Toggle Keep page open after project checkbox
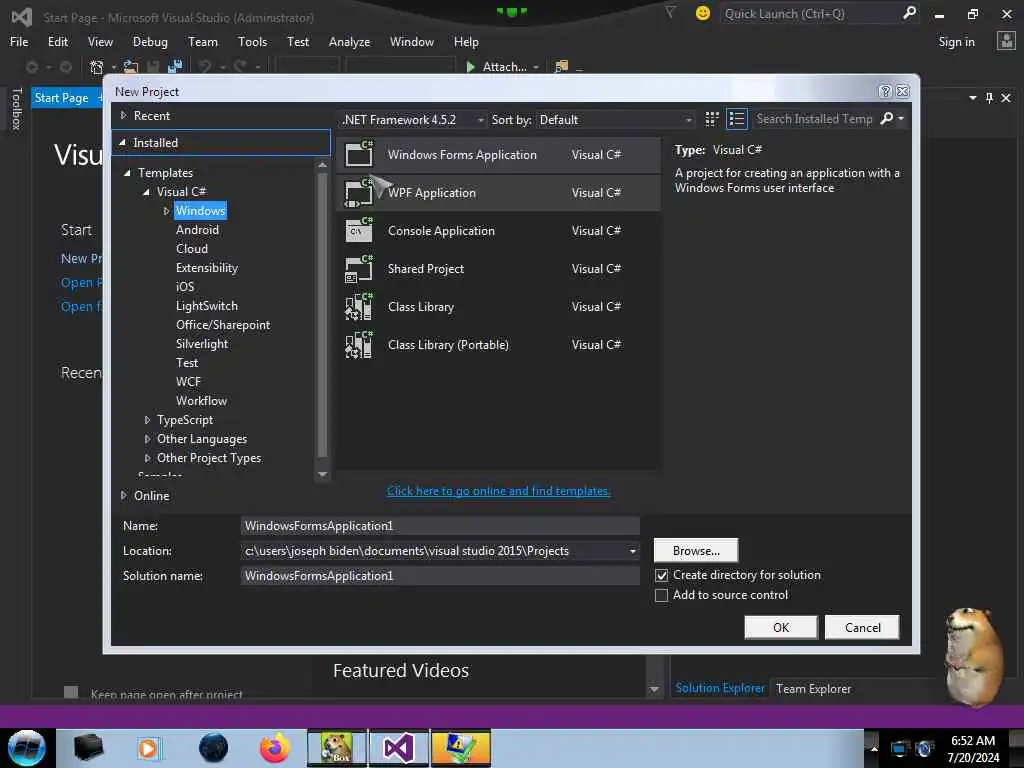Image resolution: width=1024 pixels, height=768 pixels. (71, 692)
